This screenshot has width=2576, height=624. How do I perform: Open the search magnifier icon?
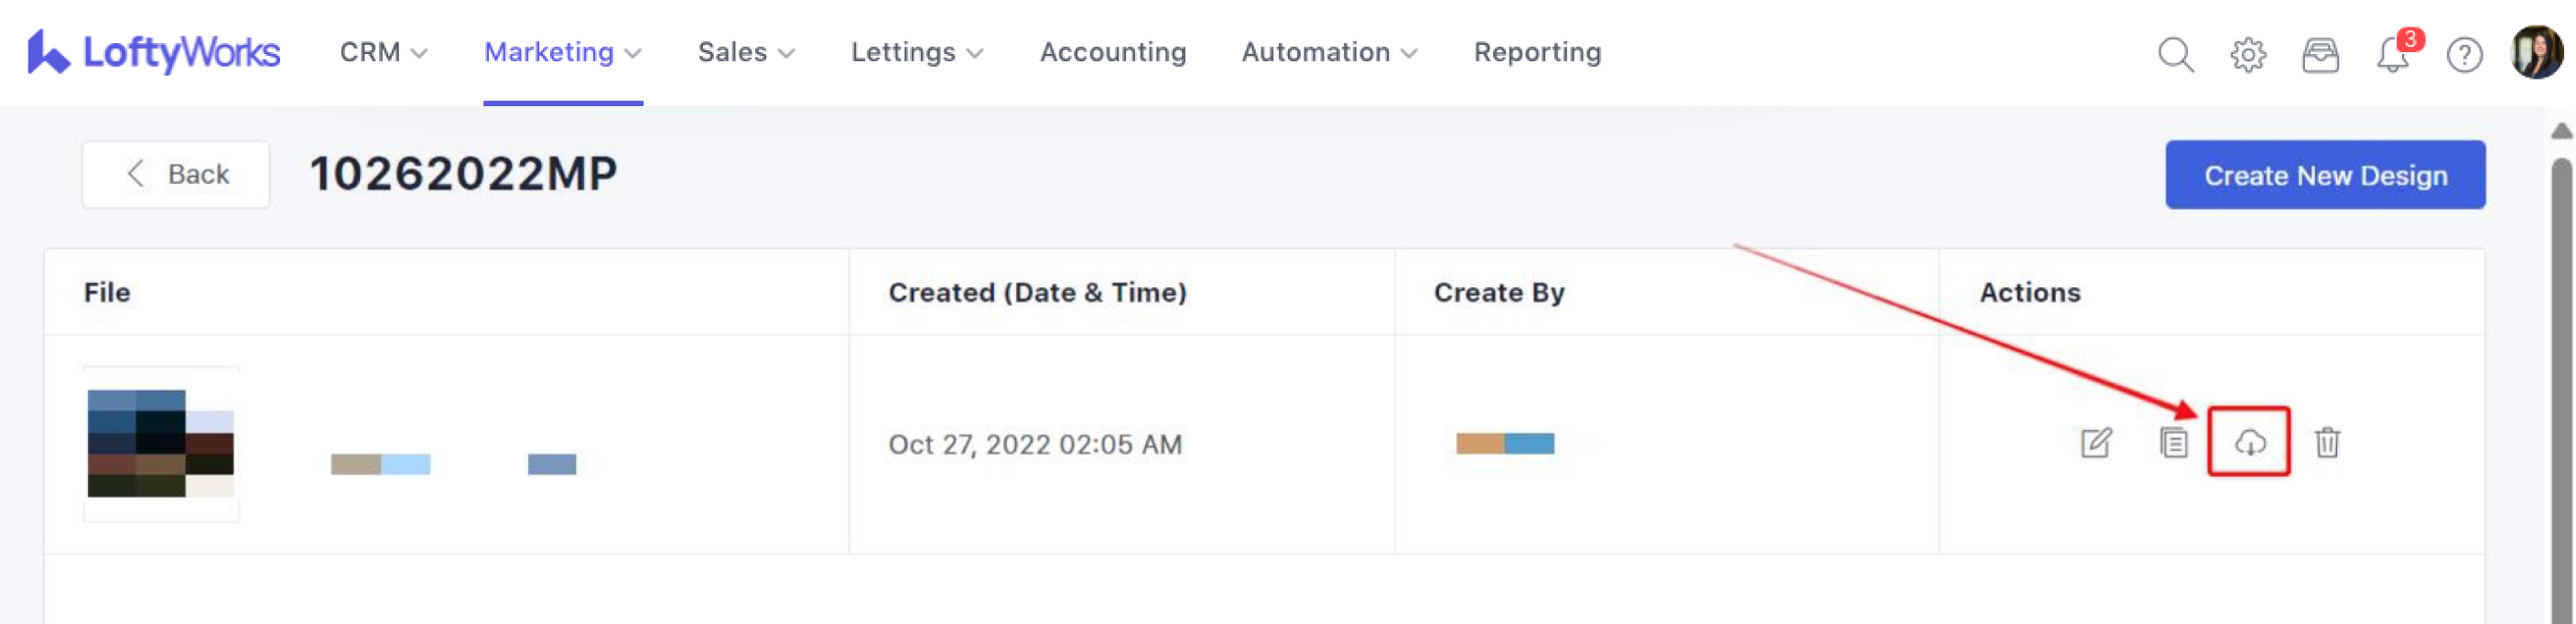[2175, 54]
